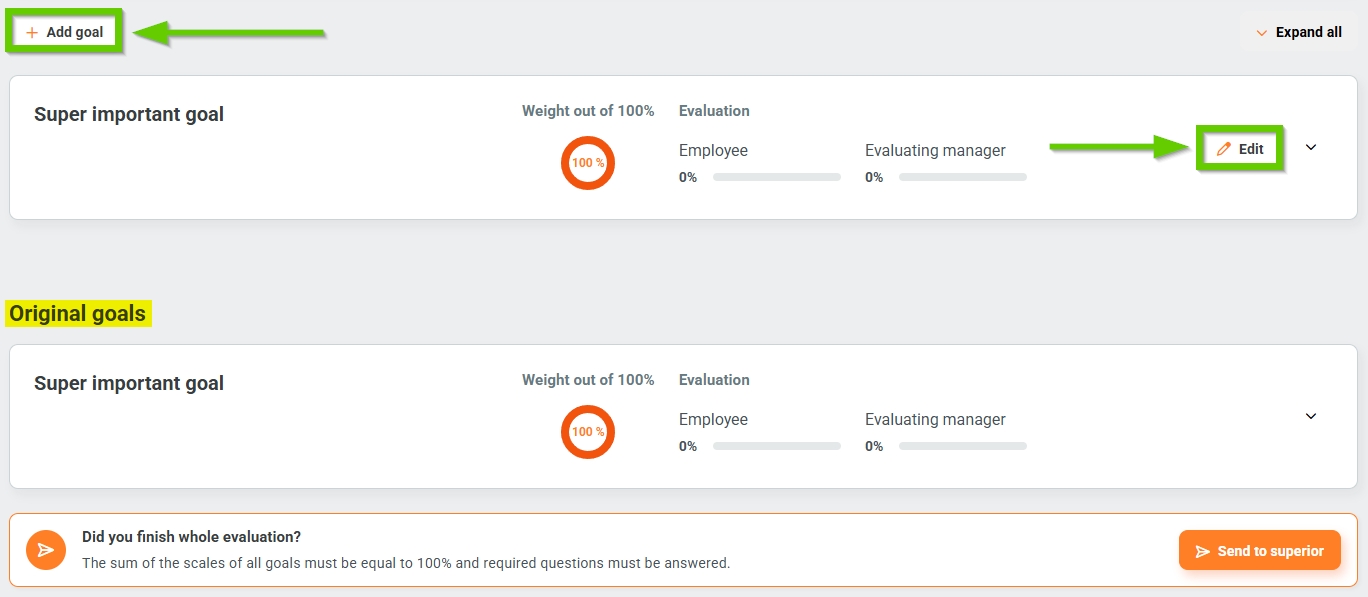
Task: Click the pencil icon next to Edit
Action: 1224,149
